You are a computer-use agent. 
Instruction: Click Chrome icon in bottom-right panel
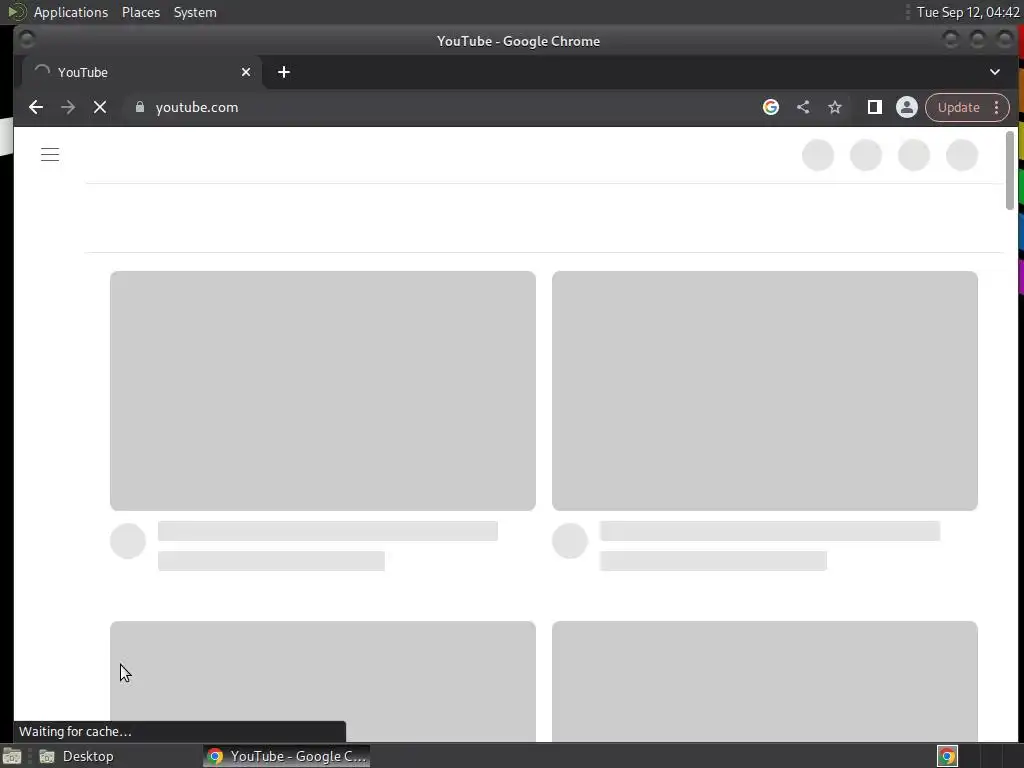click(947, 756)
